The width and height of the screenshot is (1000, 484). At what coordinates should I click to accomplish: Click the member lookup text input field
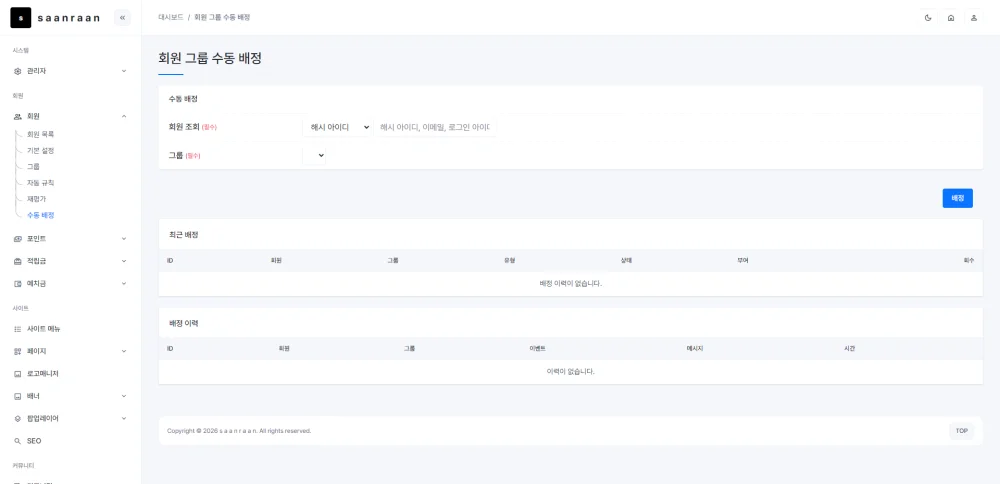436,128
